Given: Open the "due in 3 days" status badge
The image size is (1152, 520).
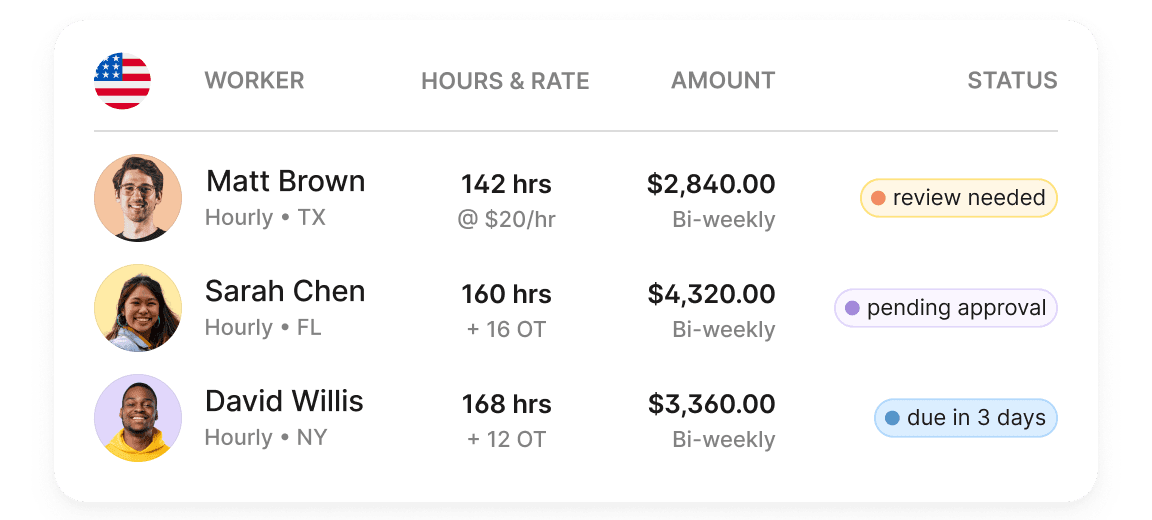Looking at the screenshot, I should [966, 418].
